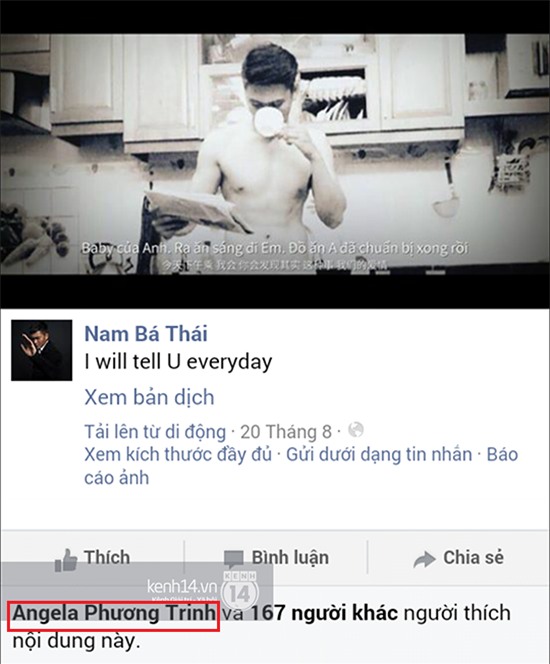The image size is (550, 664).
Task: Select Gửi dưới dạng tin nhắn
Action: coord(379,455)
